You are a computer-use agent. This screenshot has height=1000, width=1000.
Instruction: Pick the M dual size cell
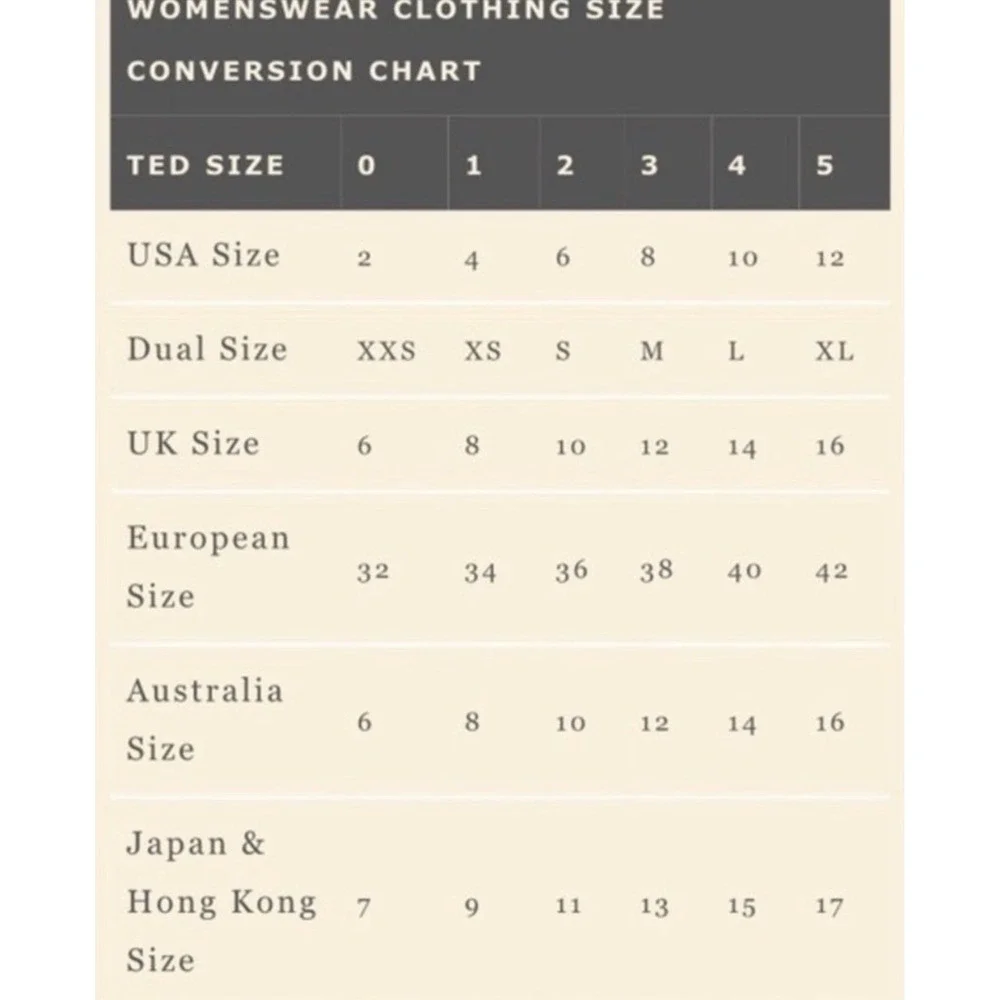(x=652, y=352)
